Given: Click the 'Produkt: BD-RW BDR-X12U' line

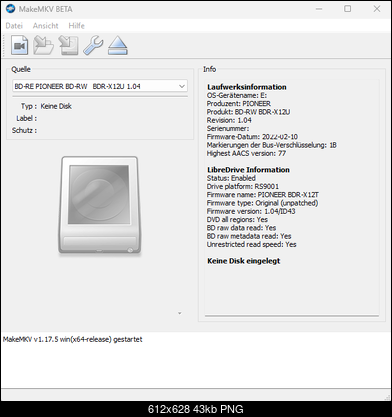Looking at the screenshot, I should click(248, 112).
